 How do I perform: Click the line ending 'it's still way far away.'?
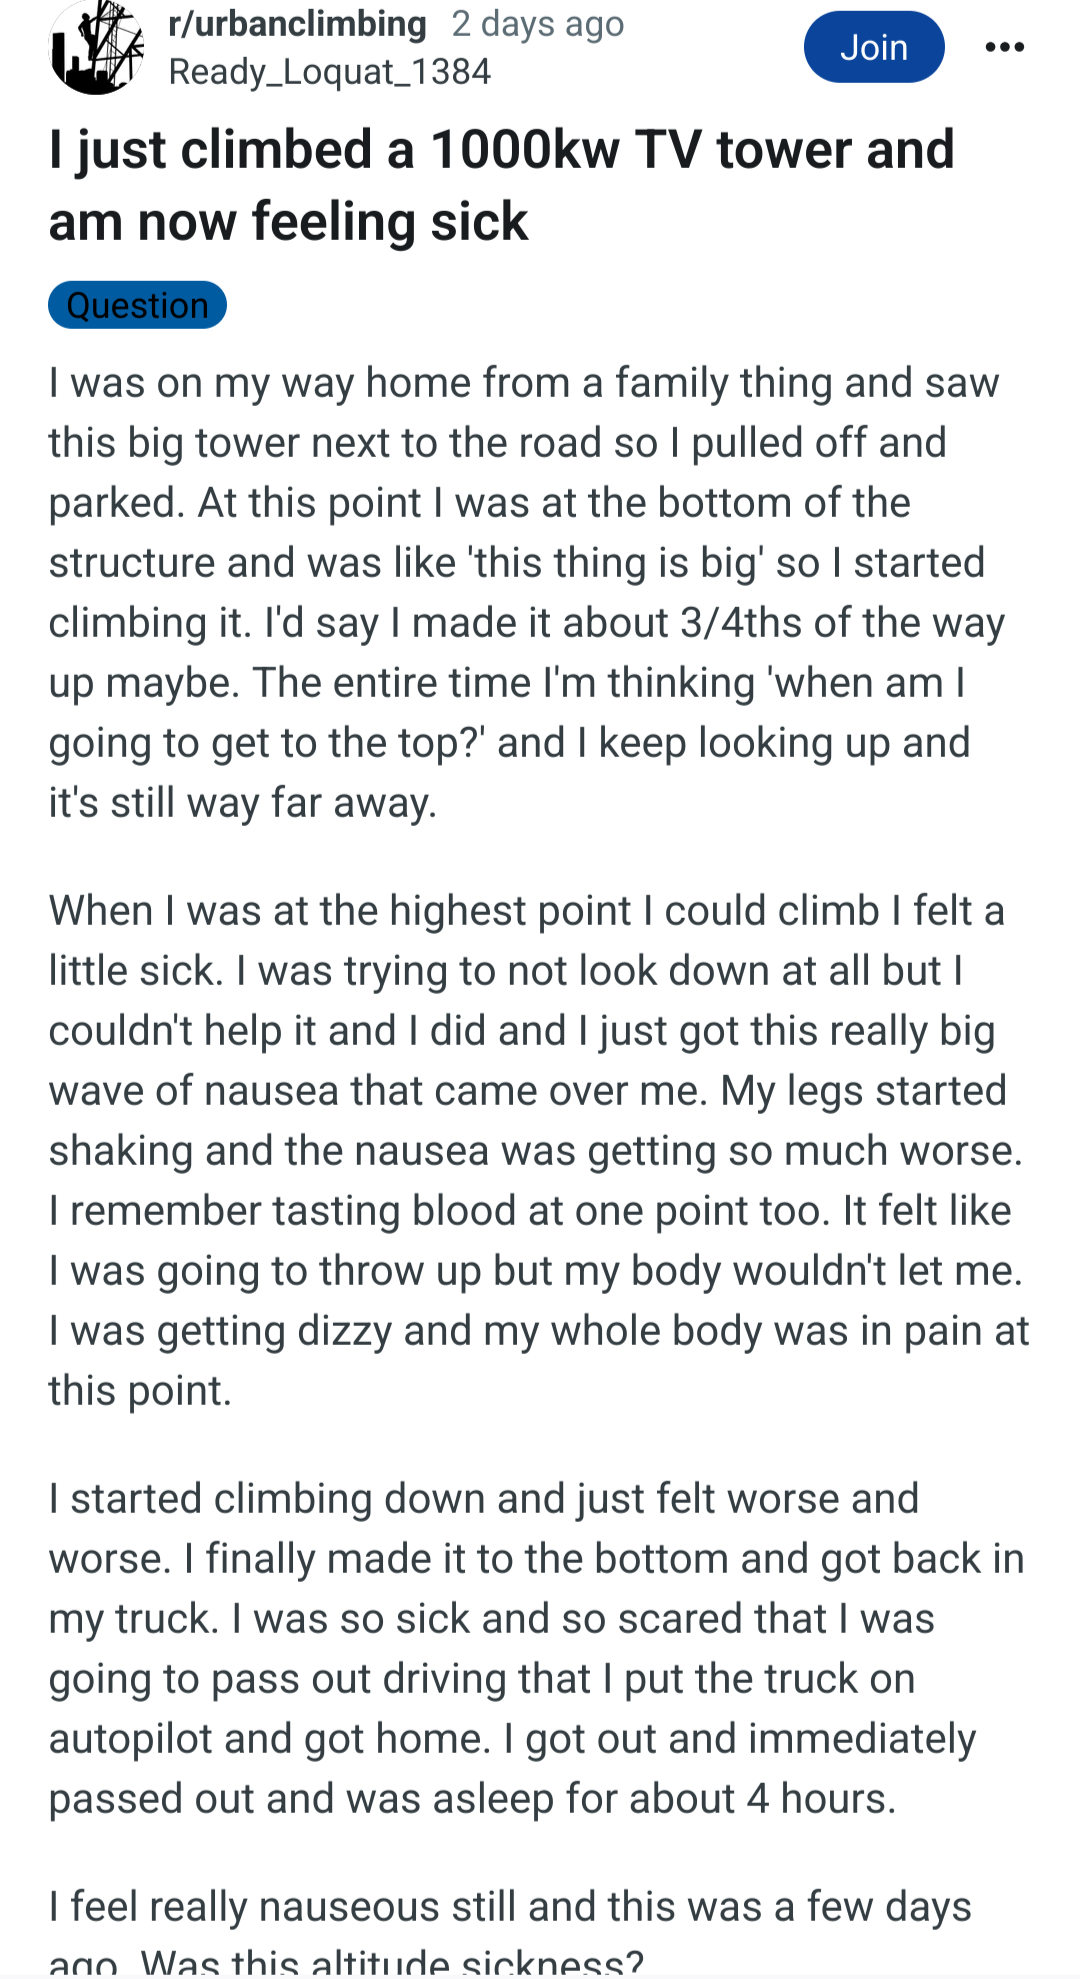pos(243,803)
